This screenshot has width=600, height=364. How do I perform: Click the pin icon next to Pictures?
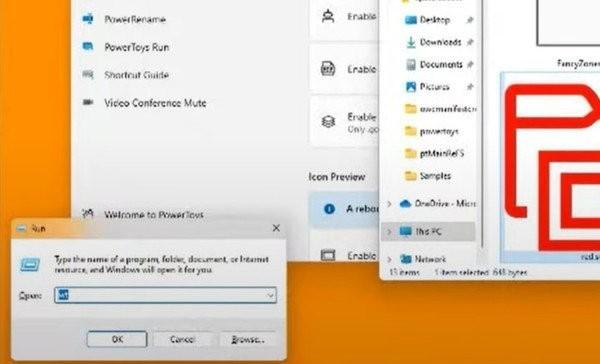click(470, 87)
